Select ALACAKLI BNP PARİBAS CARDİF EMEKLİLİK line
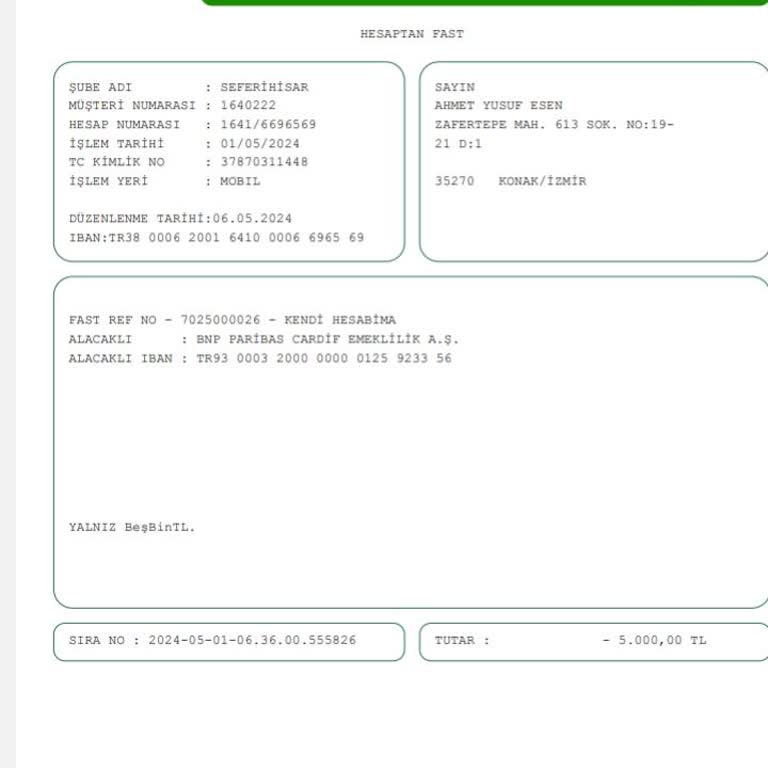The width and height of the screenshot is (768, 768). [x=264, y=339]
